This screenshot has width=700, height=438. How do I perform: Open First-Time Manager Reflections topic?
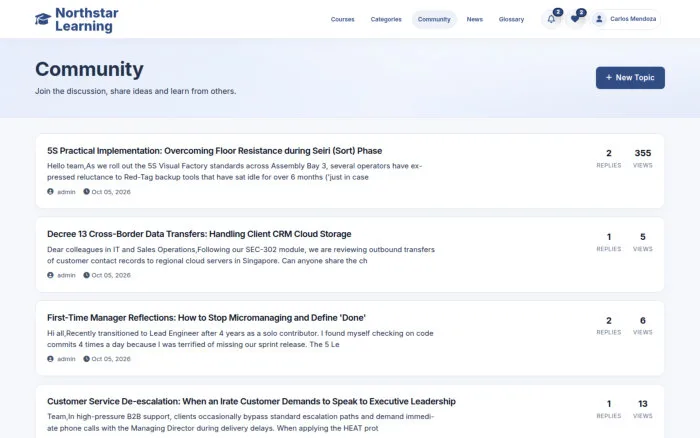[x=206, y=318]
